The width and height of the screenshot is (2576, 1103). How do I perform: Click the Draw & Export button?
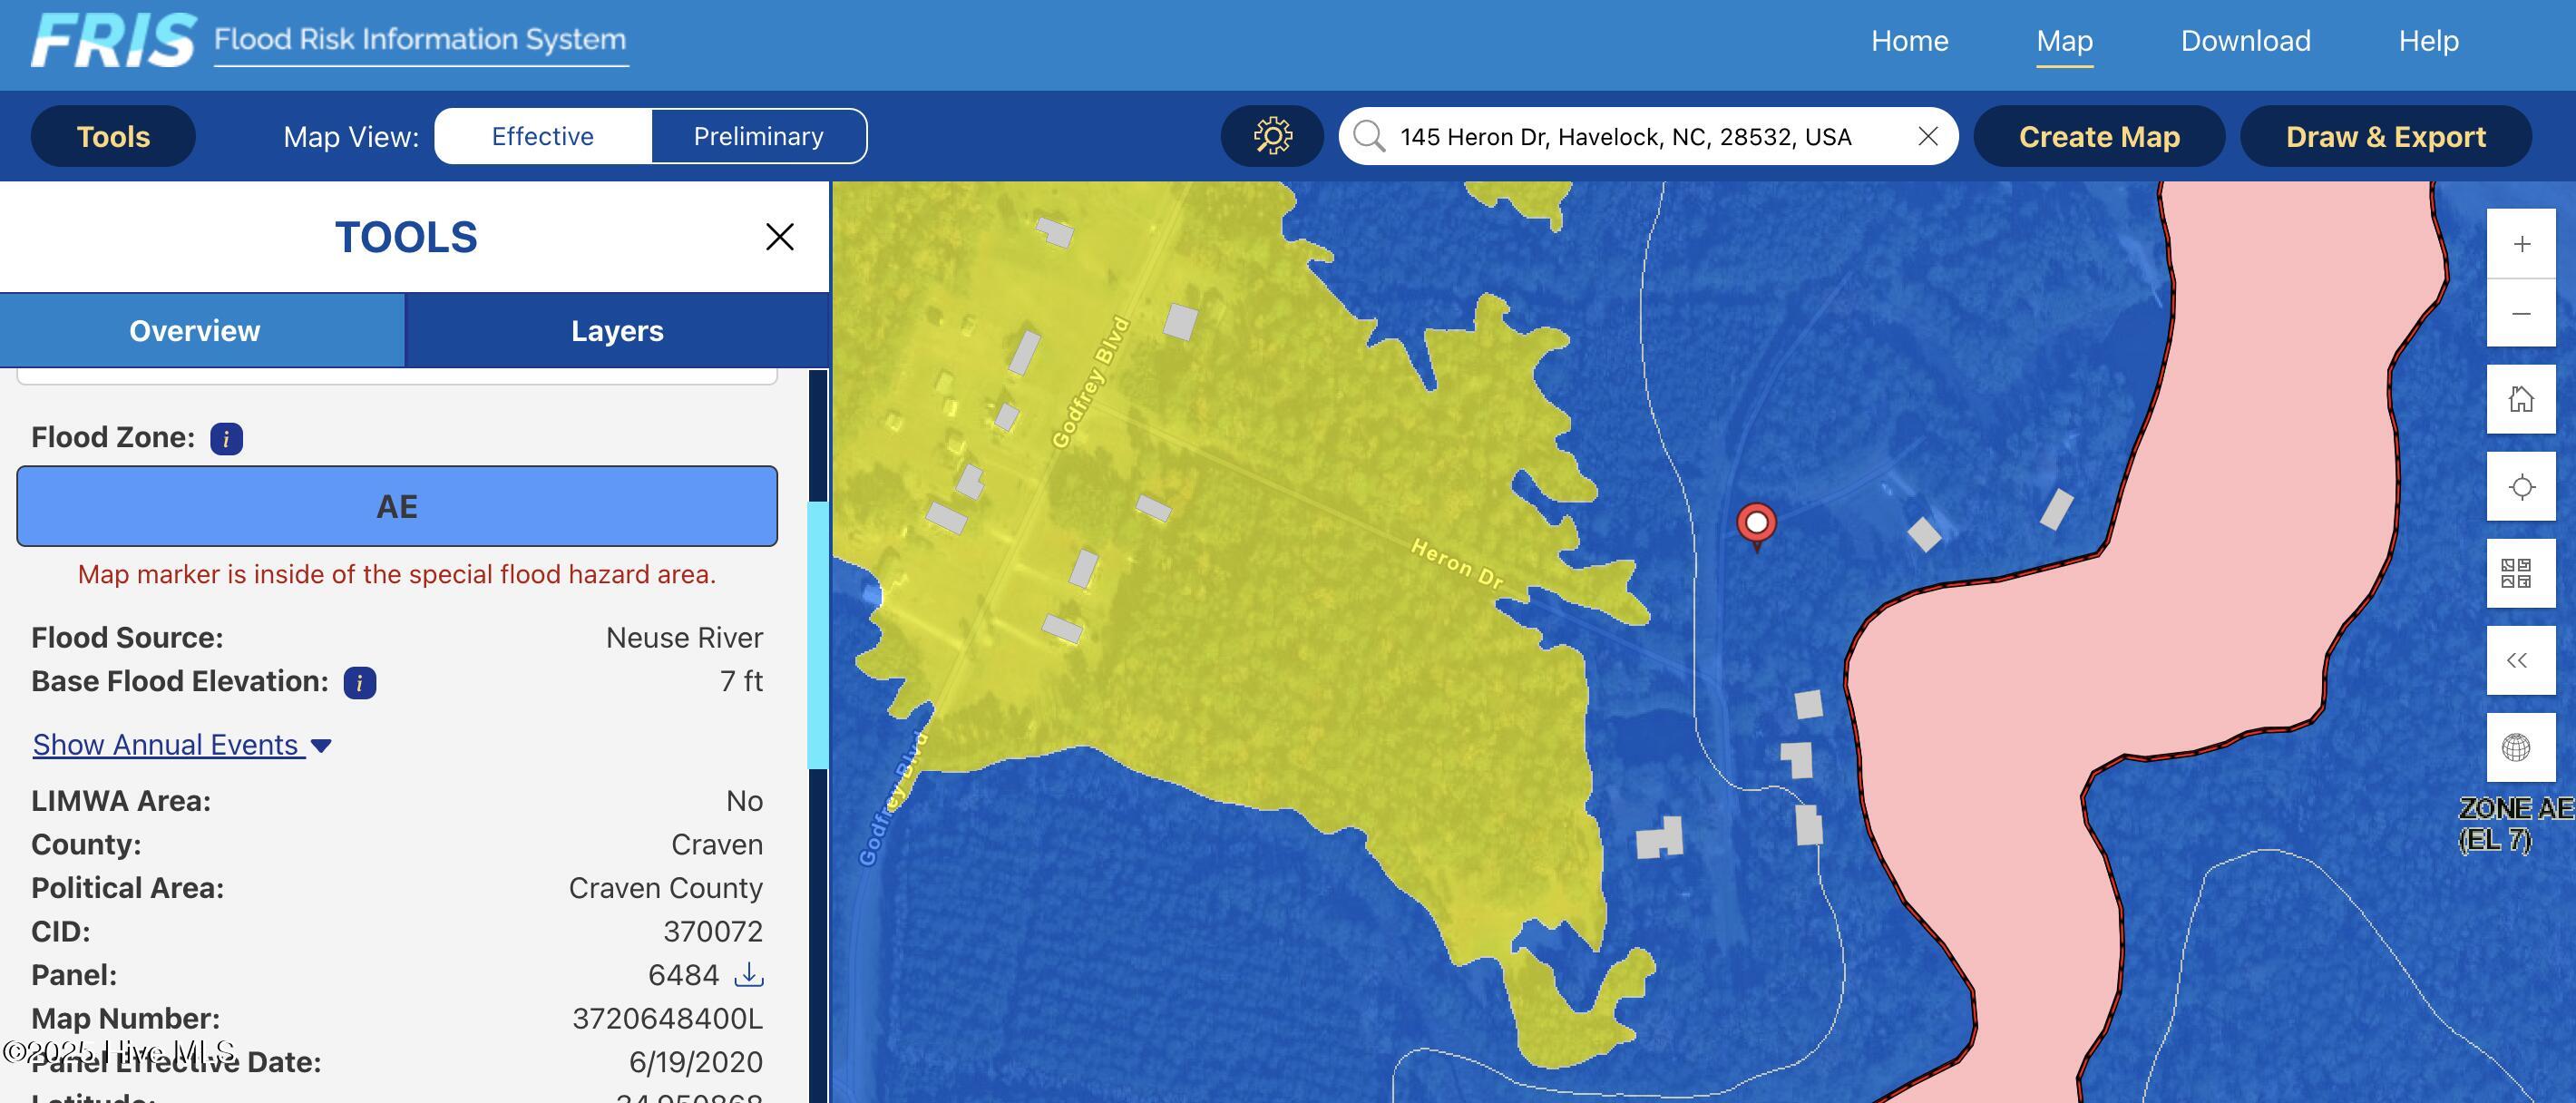(2385, 136)
